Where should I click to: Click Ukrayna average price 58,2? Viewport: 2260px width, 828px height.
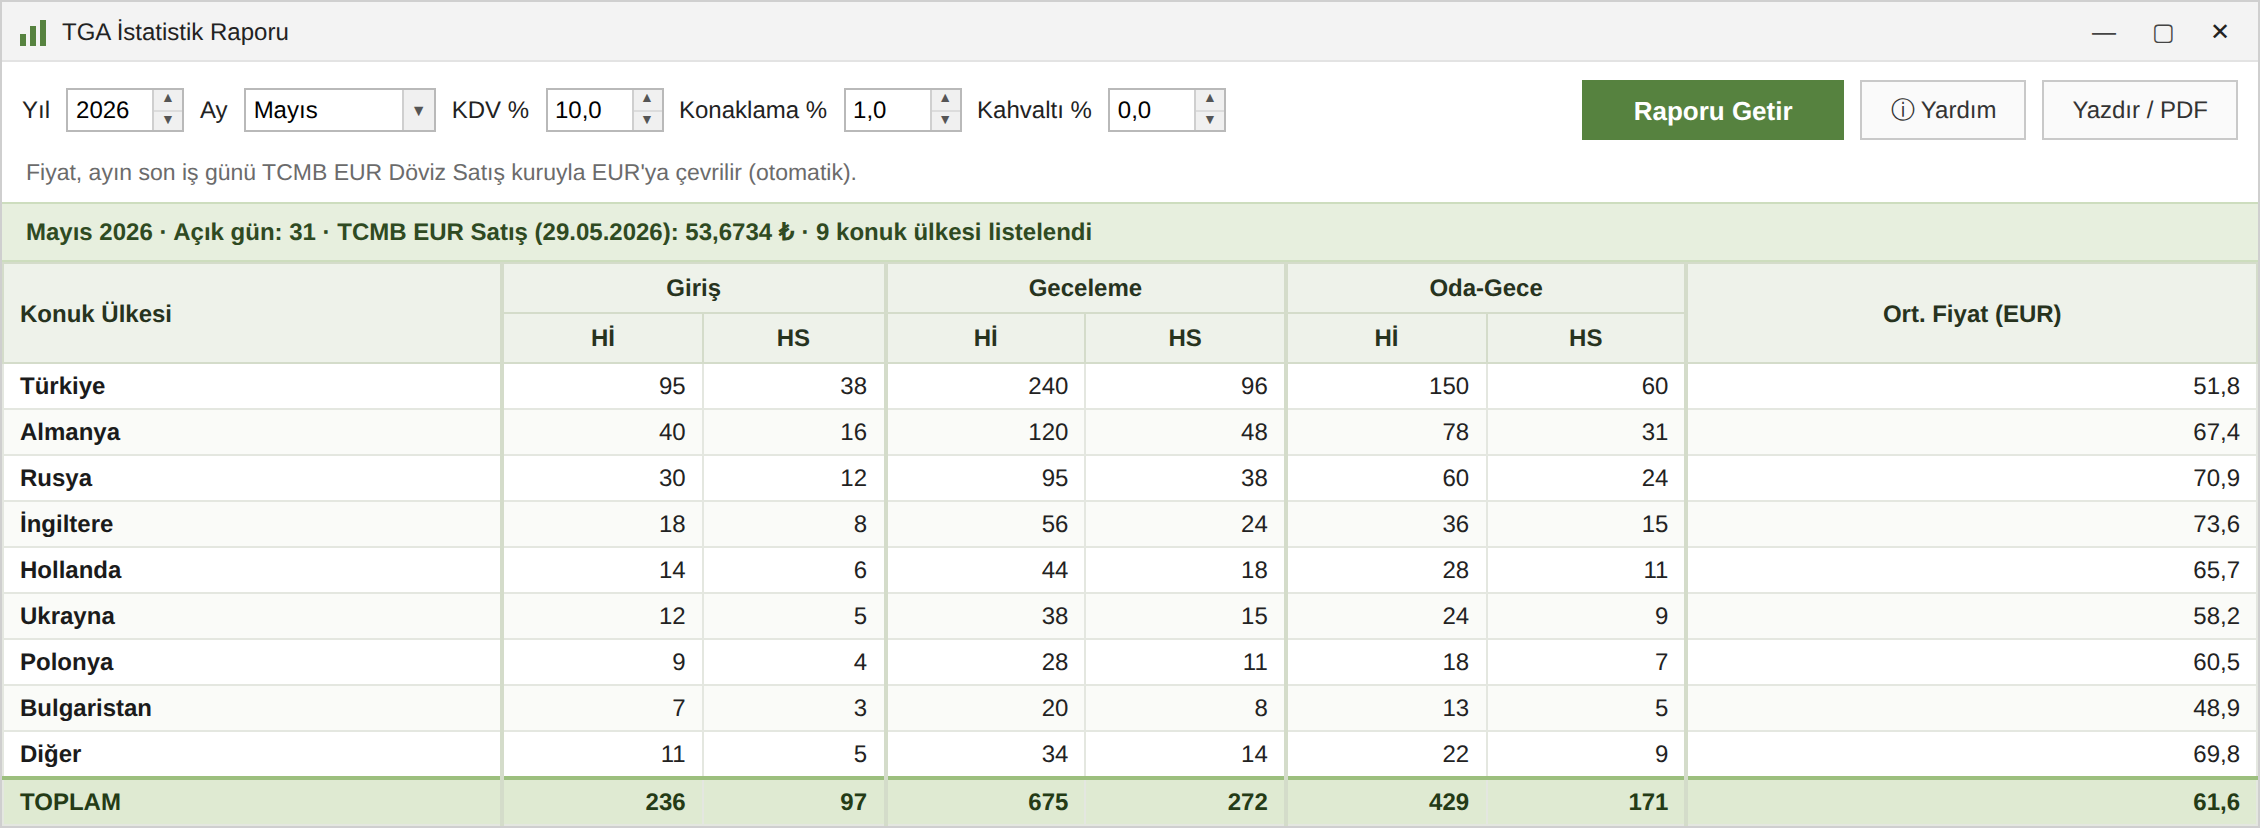[2216, 616]
